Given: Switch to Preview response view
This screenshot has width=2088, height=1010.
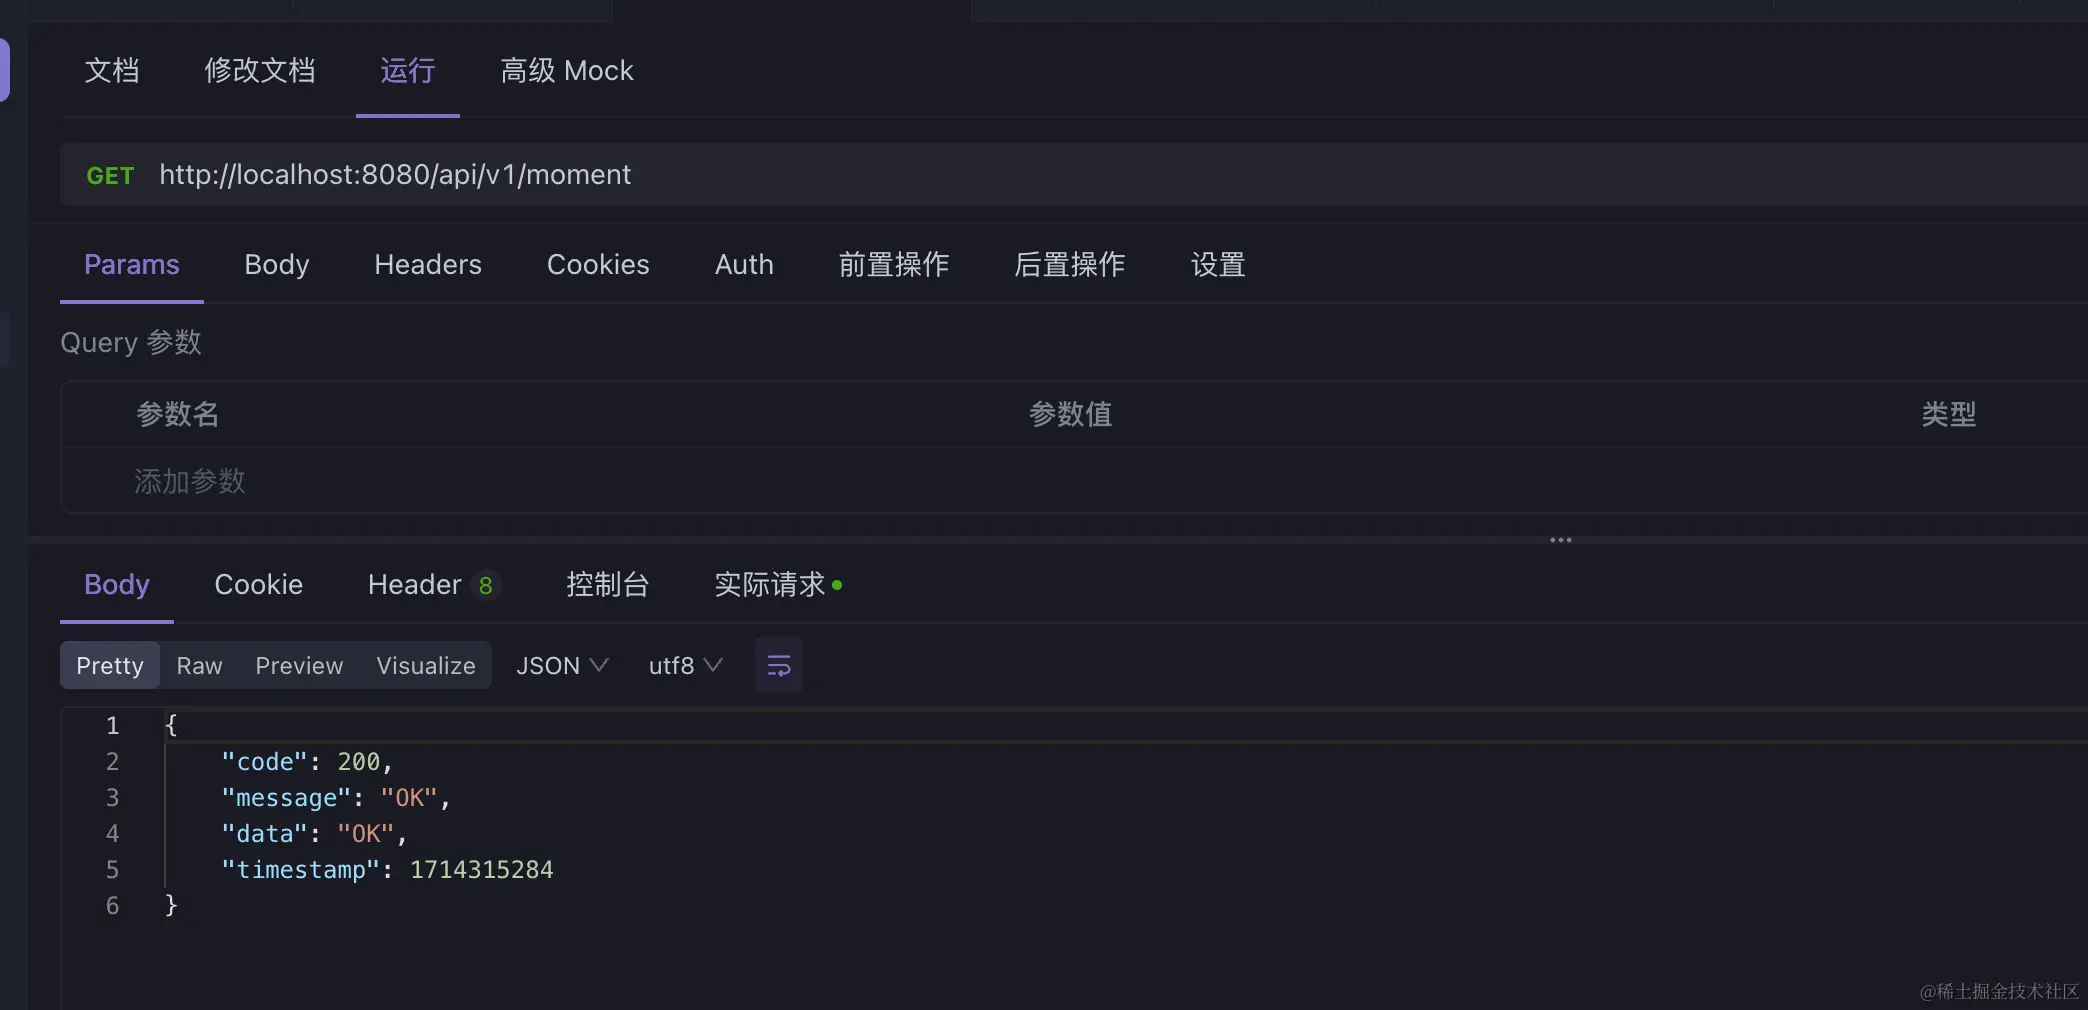Looking at the screenshot, I should tap(299, 666).
